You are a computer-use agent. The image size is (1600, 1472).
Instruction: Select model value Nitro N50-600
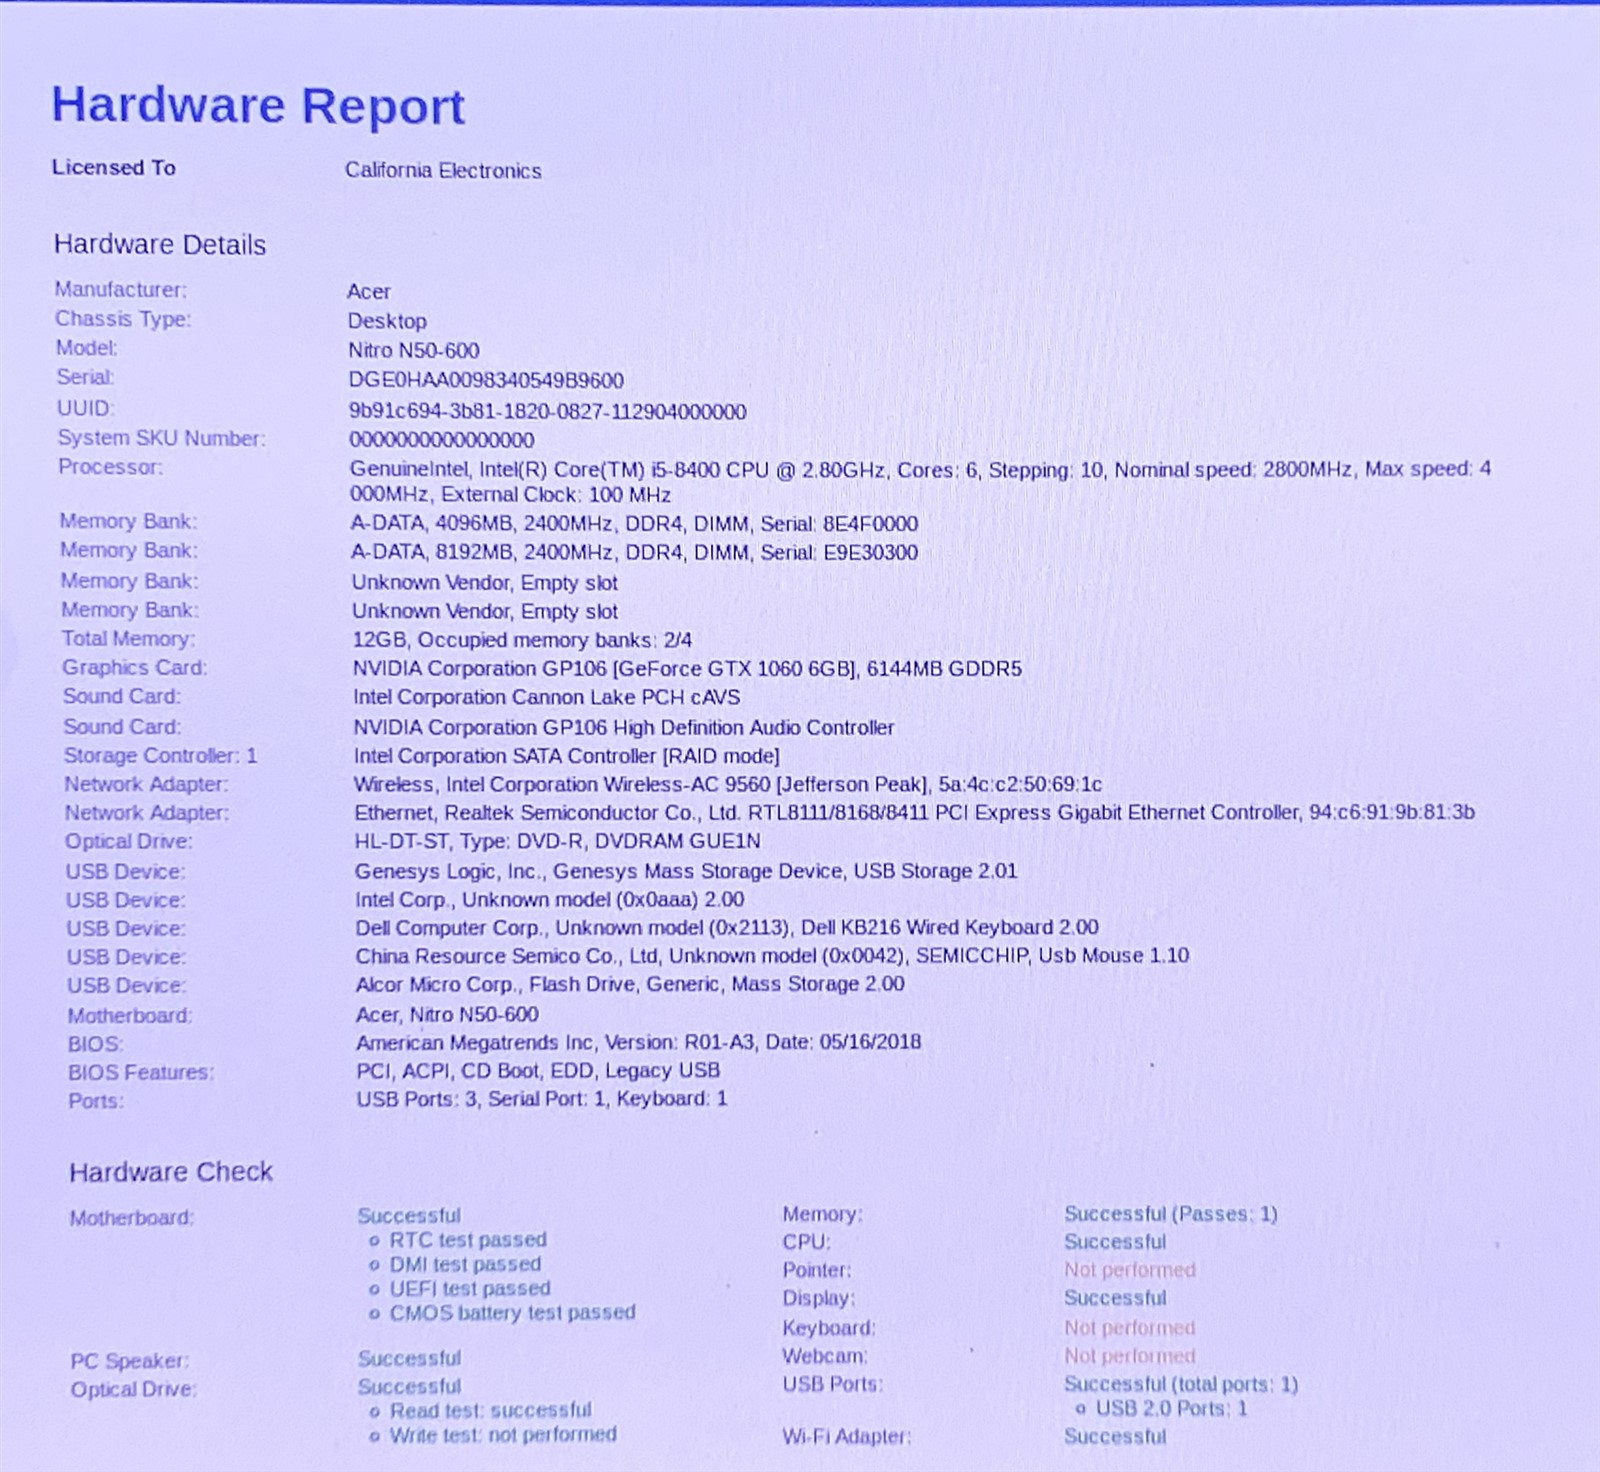click(414, 350)
